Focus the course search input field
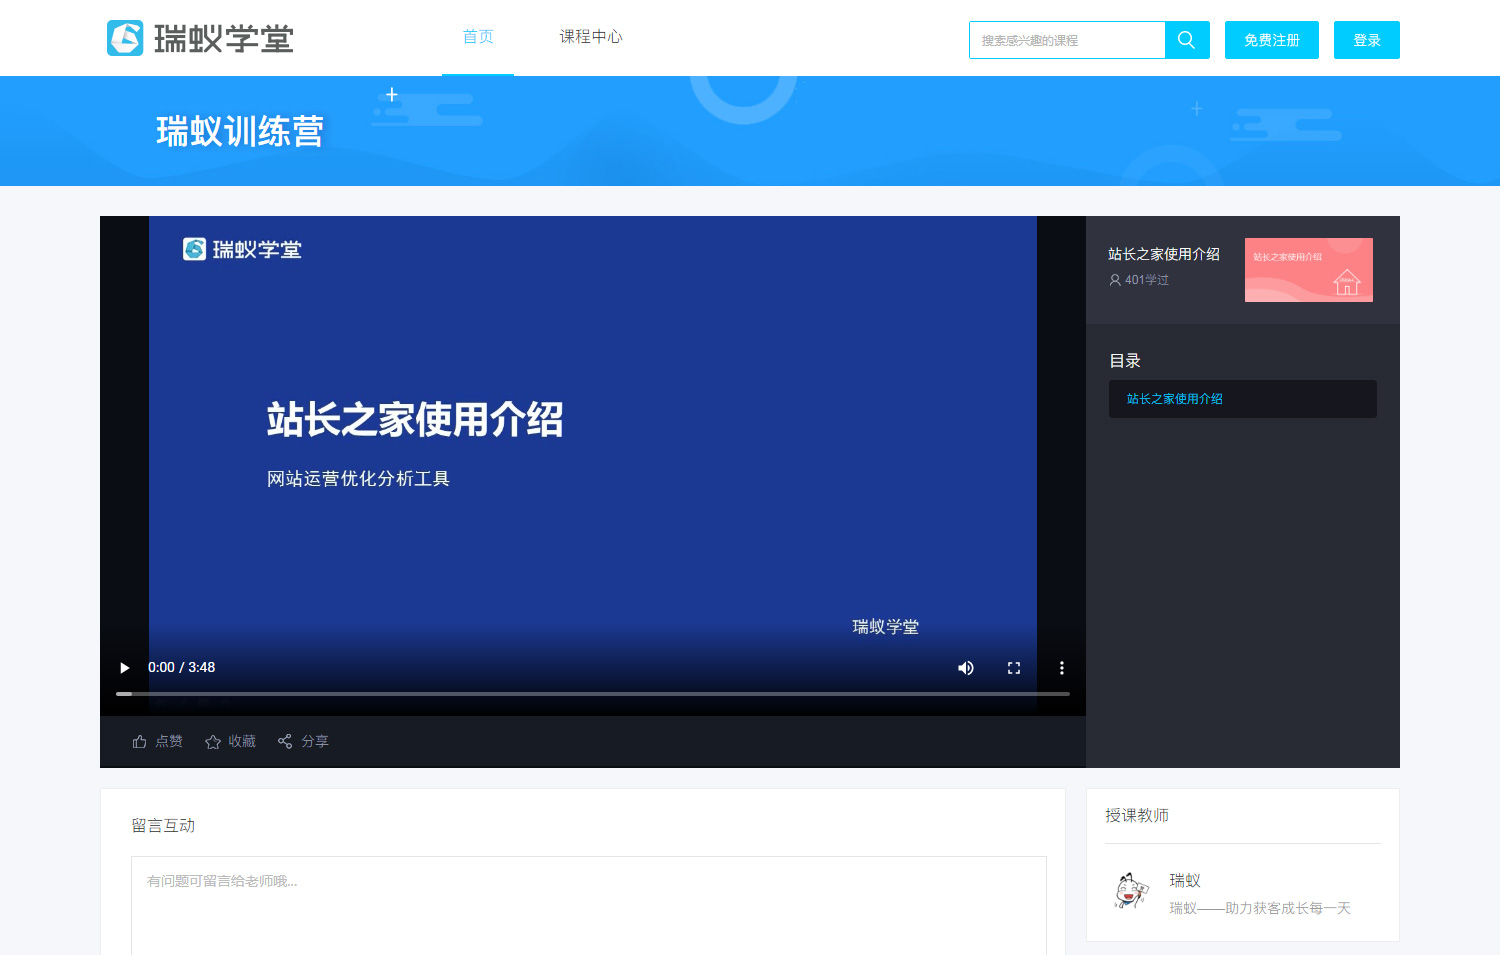Viewport: 1500px width, 955px height. pos(1067,40)
